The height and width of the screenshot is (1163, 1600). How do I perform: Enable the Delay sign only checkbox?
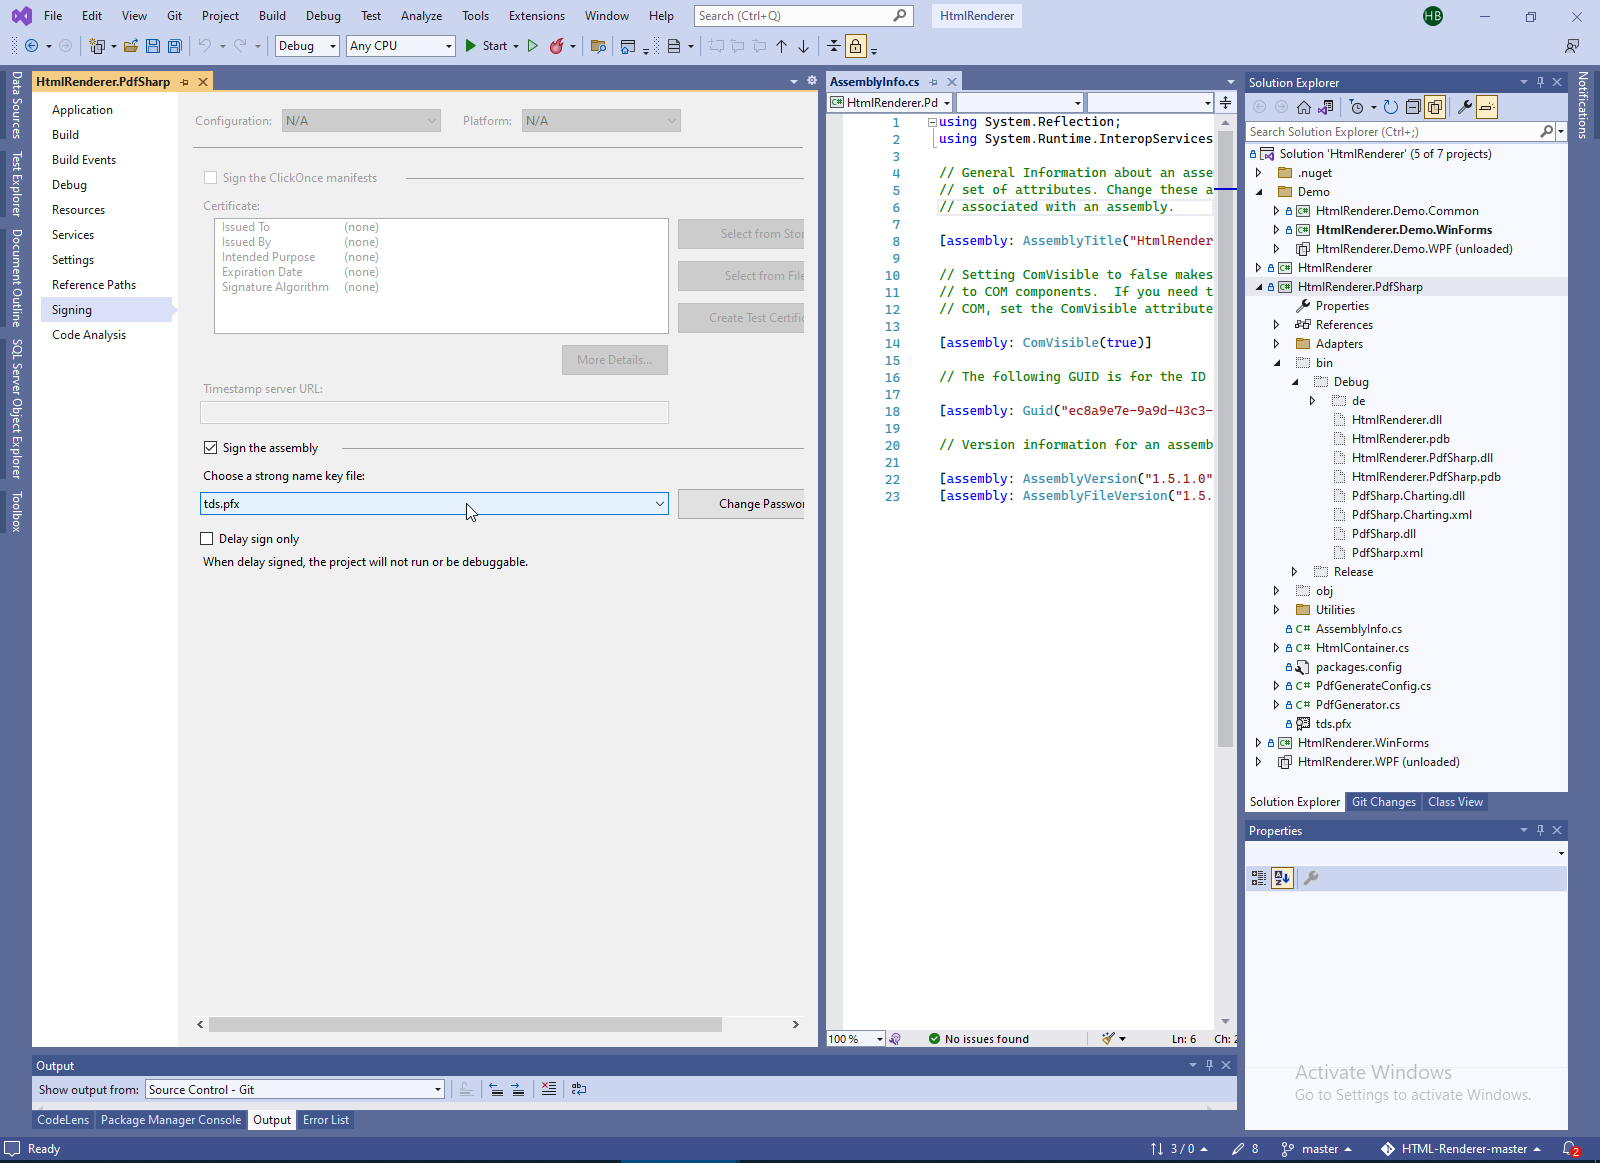pyautogui.click(x=207, y=539)
